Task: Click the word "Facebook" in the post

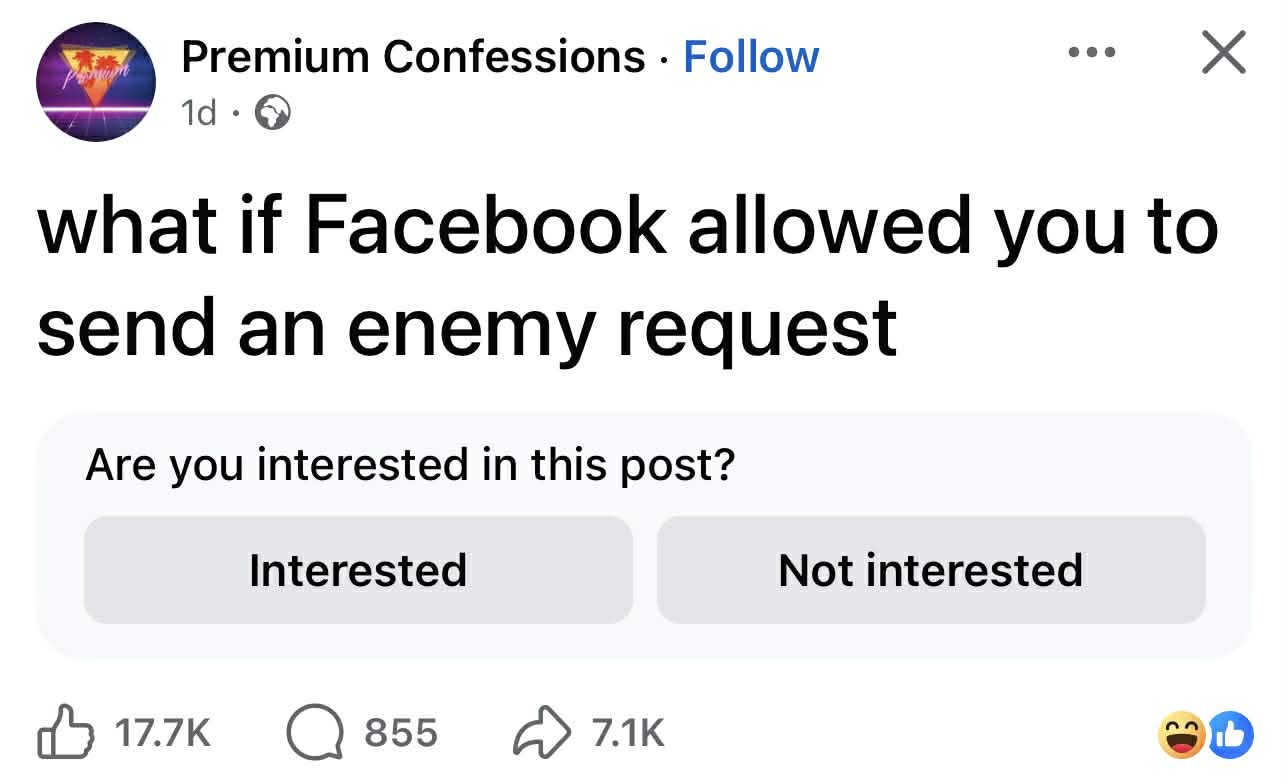Action: [485, 226]
